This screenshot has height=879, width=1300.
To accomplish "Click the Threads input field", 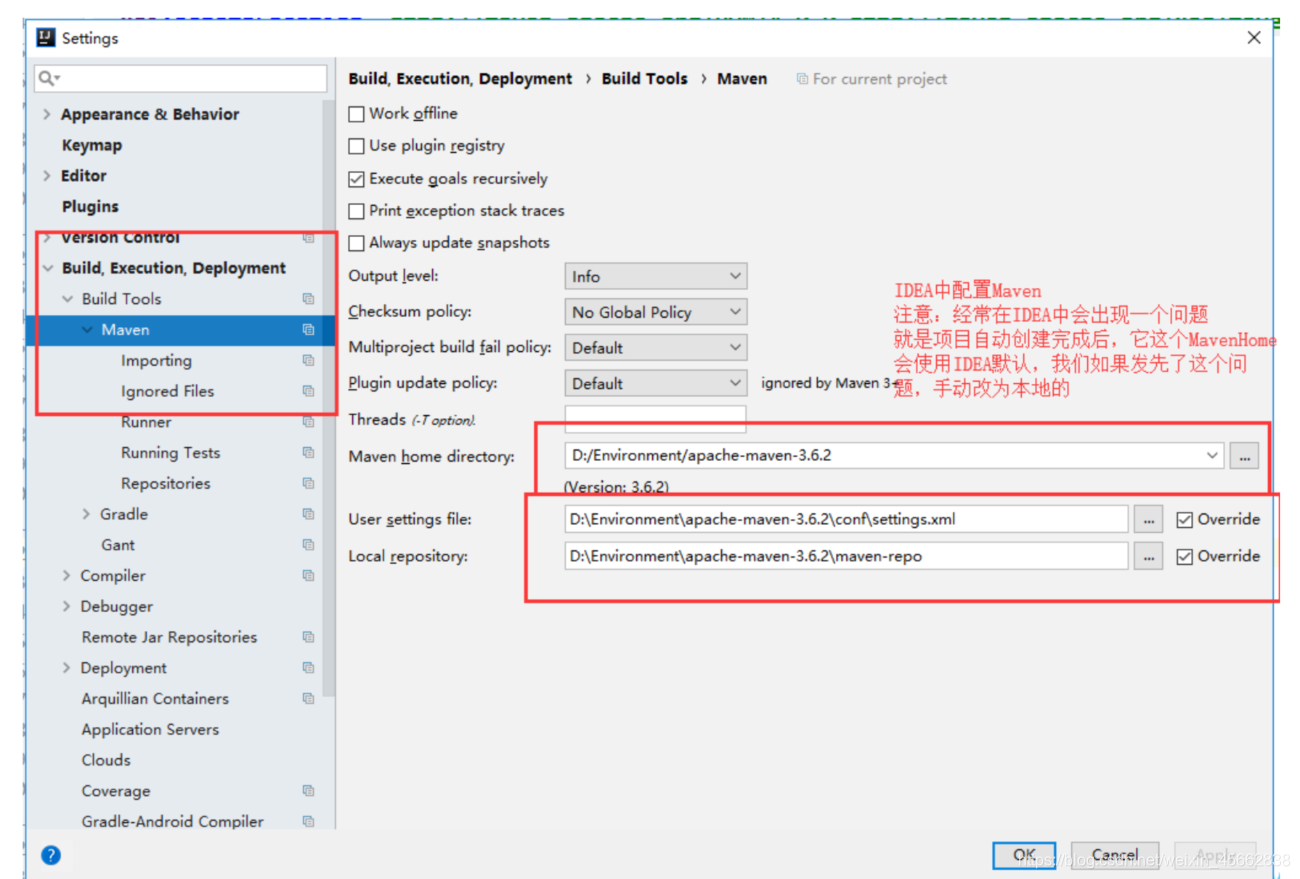I will coord(655,419).
